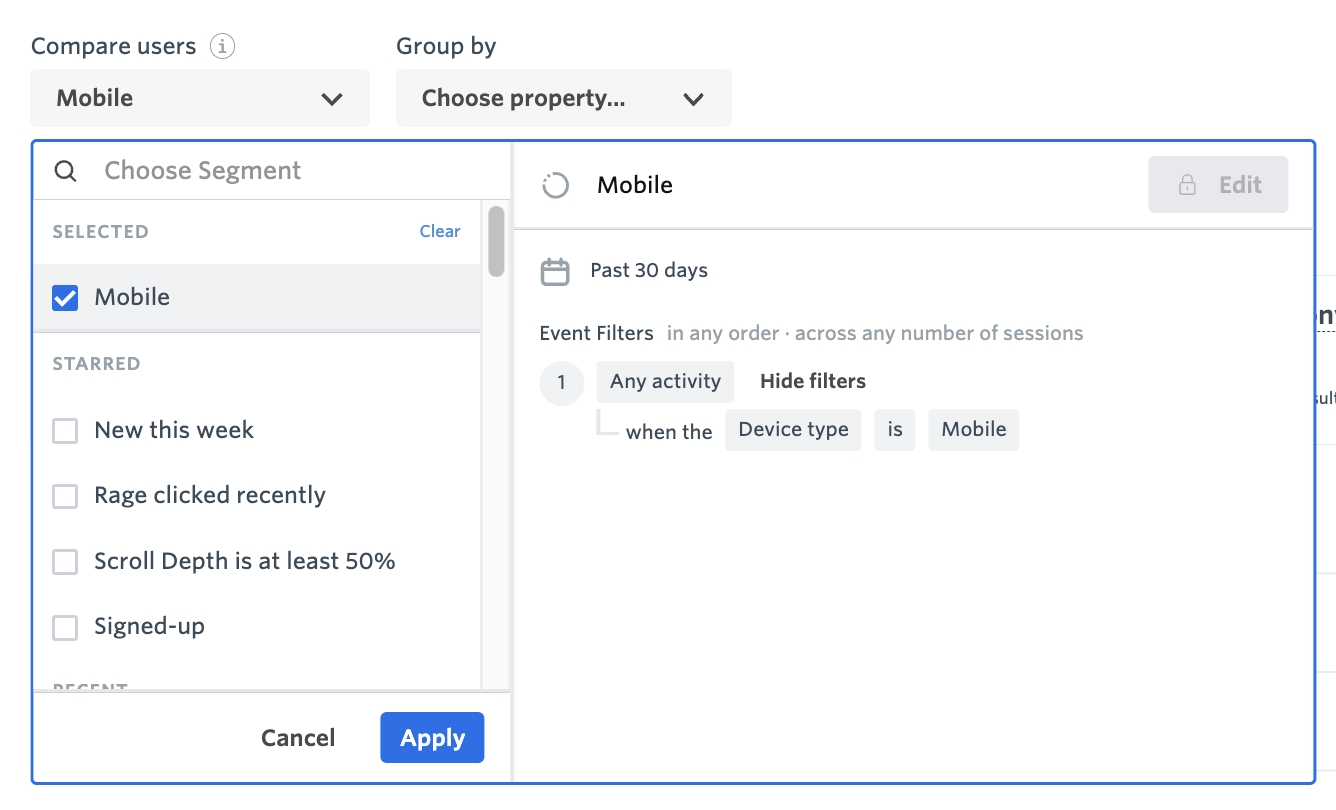Open the Device type property selector
The image size is (1336, 810).
pyautogui.click(x=793, y=430)
